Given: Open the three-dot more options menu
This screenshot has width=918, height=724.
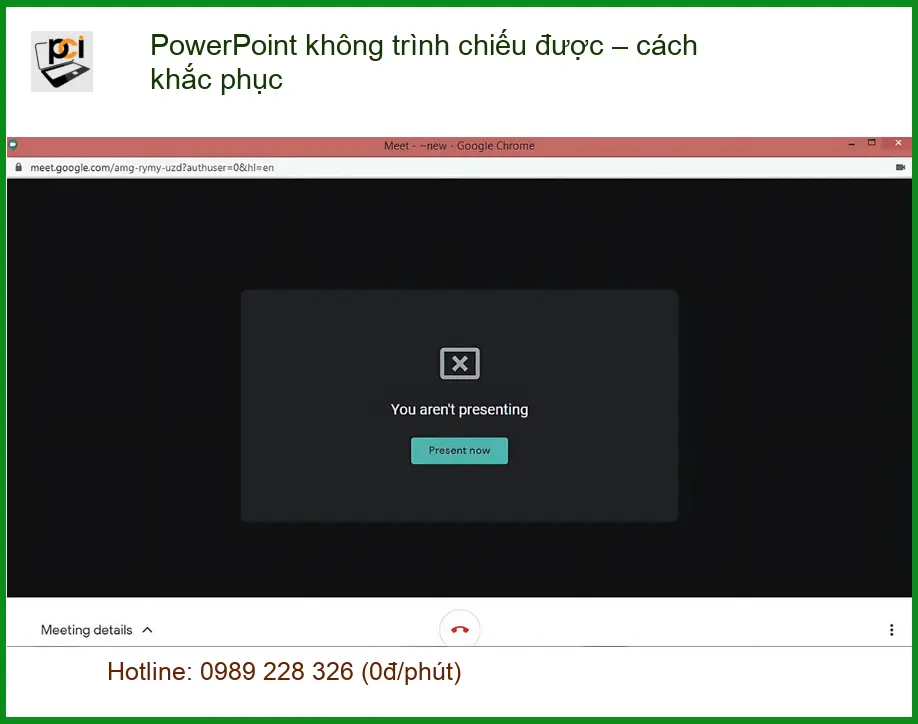Looking at the screenshot, I should click(891, 630).
